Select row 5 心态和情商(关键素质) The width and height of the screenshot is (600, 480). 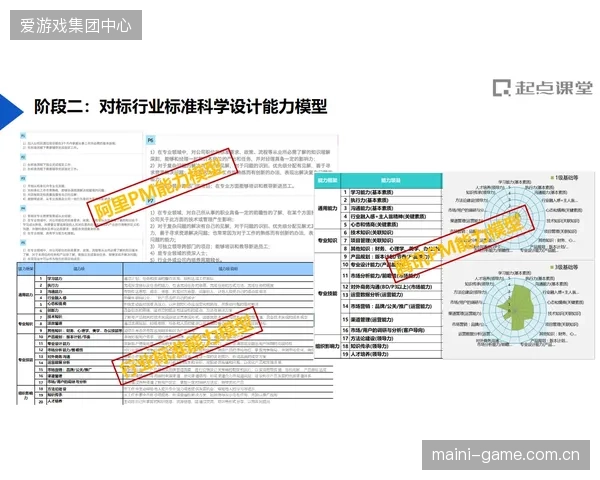pyautogui.click(x=391, y=224)
